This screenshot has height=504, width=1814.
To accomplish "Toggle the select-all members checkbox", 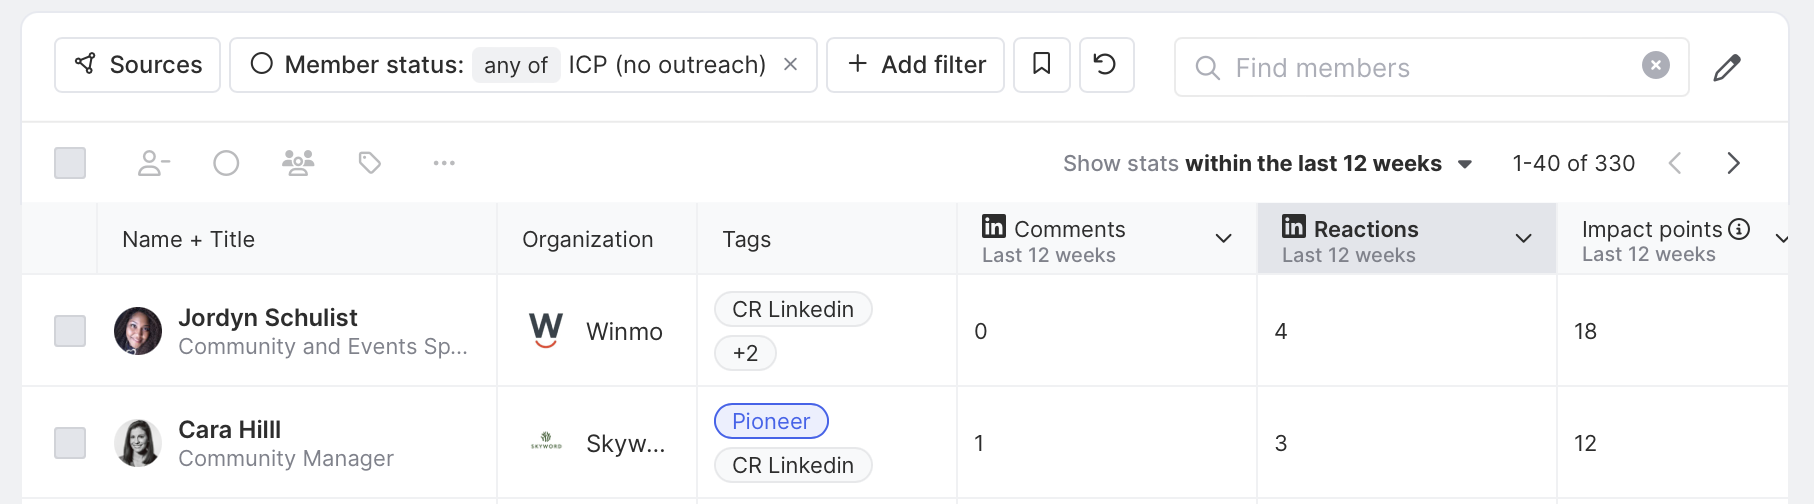I will pyautogui.click(x=70, y=163).
